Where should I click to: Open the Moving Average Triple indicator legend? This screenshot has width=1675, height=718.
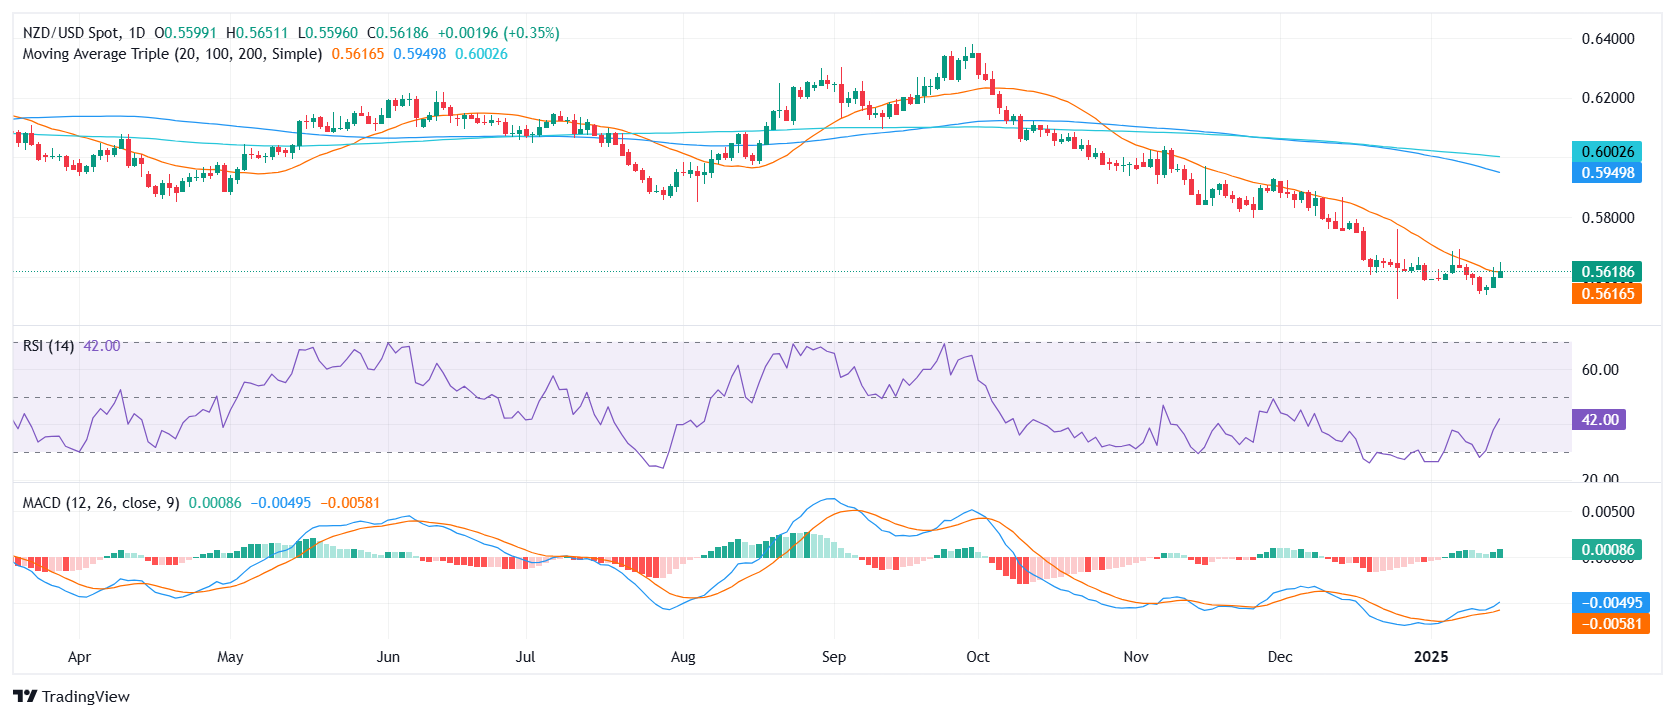coord(172,54)
